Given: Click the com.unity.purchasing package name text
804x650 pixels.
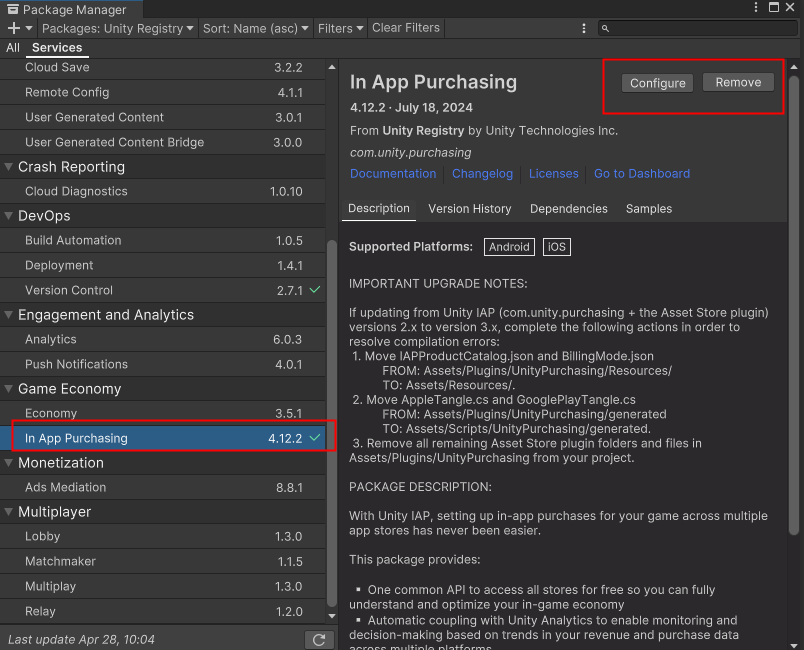Looking at the screenshot, I should [x=410, y=153].
